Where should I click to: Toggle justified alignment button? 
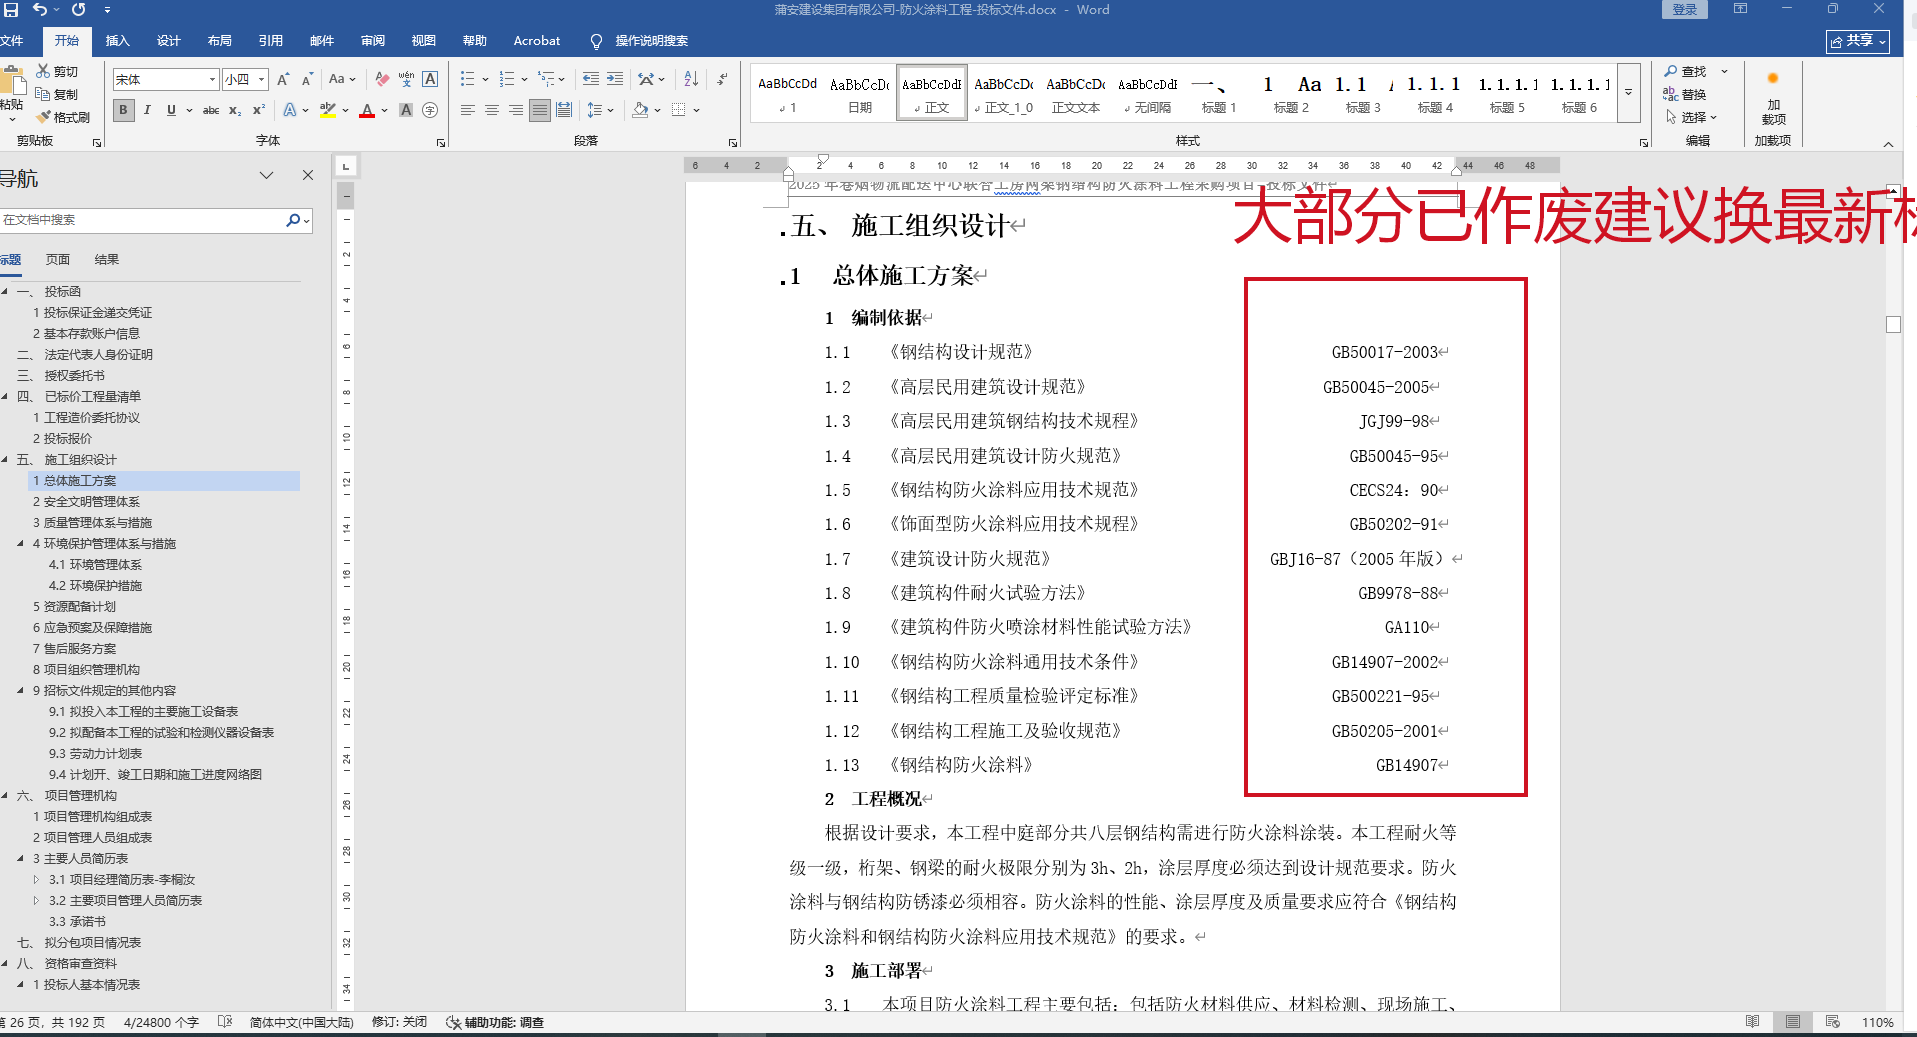click(540, 110)
